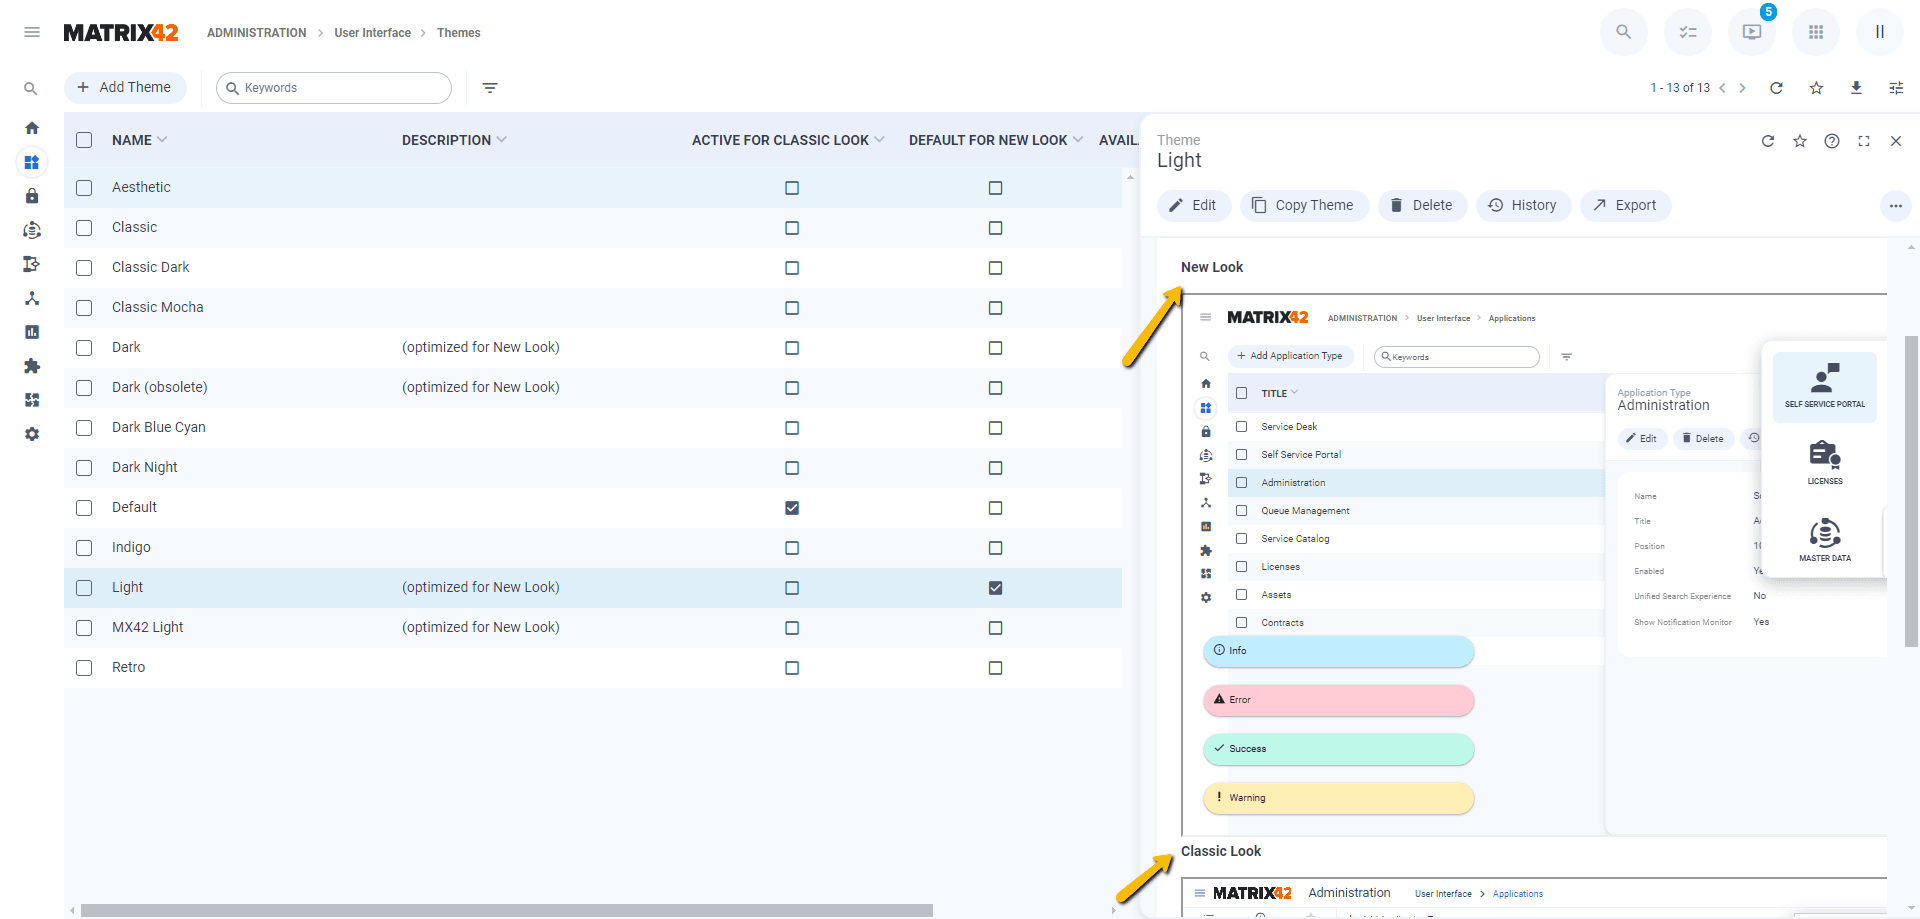This screenshot has width=1920, height=919.
Task: Toggle the select-all checkbox in header
Action: point(84,140)
